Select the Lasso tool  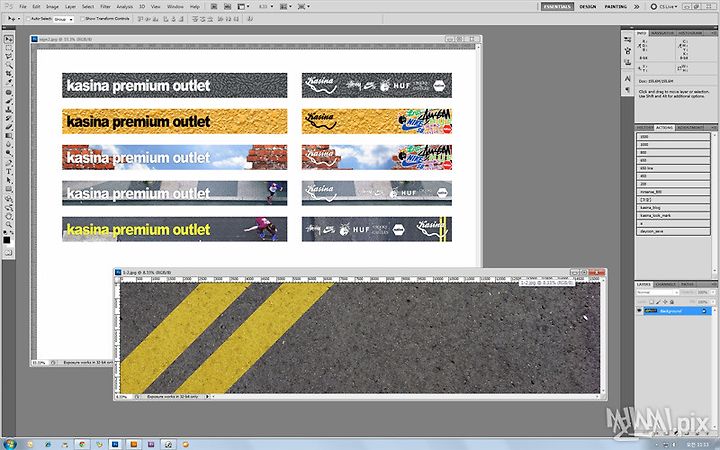click(x=9, y=57)
